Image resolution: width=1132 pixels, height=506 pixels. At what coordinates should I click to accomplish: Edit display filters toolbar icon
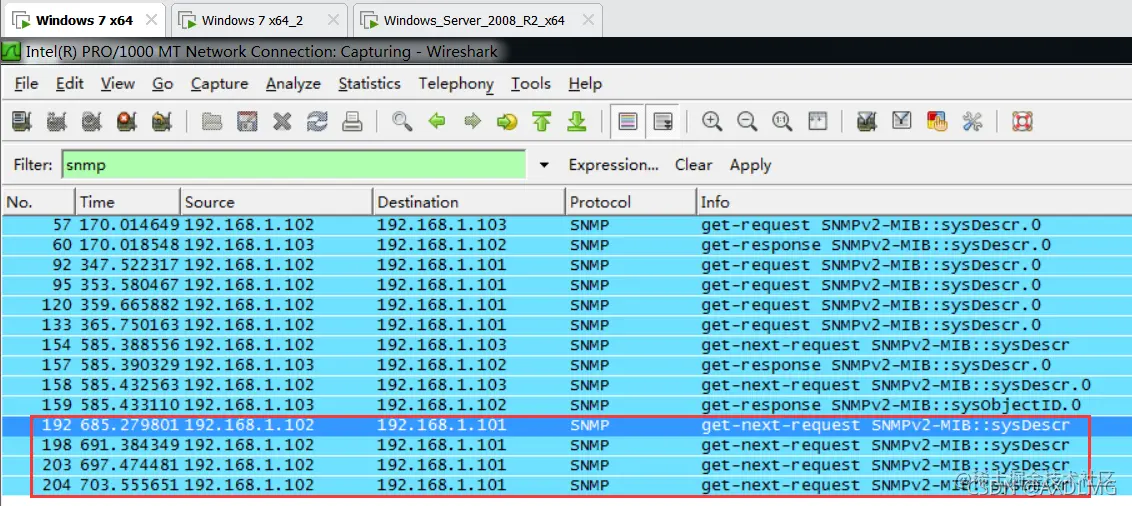(x=902, y=121)
